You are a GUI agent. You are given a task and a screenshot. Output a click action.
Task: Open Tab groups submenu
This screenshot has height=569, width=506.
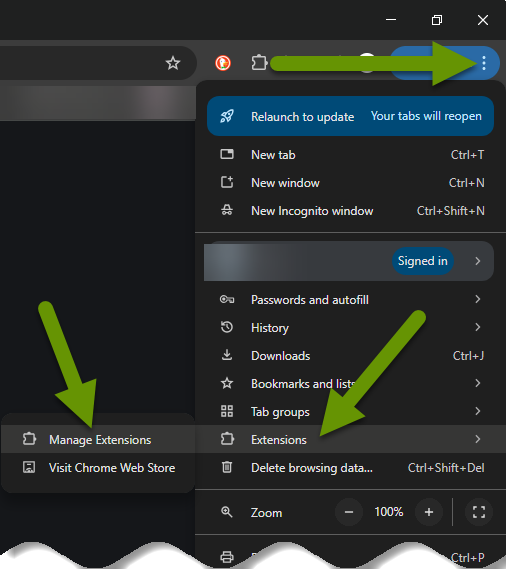point(350,412)
